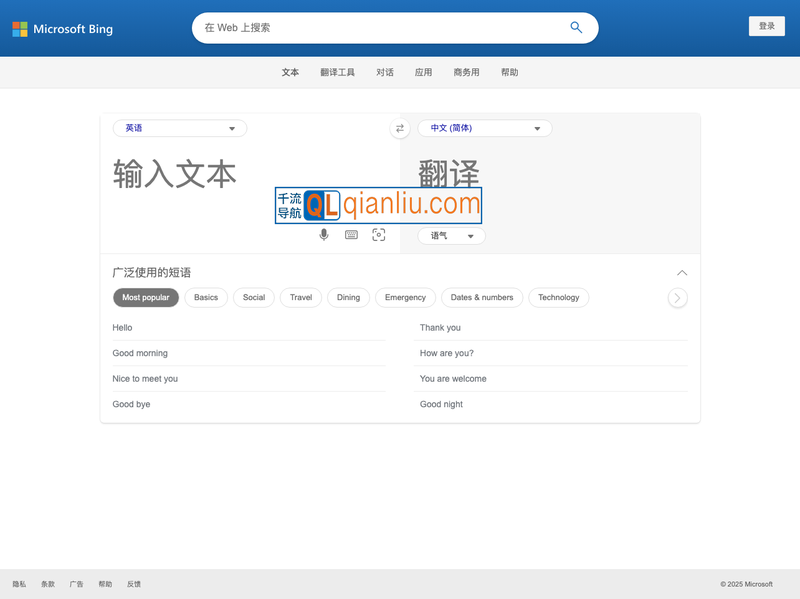This screenshot has height=599, width=800.
Task: Select the Travel phrase category
Action: [x=301, y=297]
